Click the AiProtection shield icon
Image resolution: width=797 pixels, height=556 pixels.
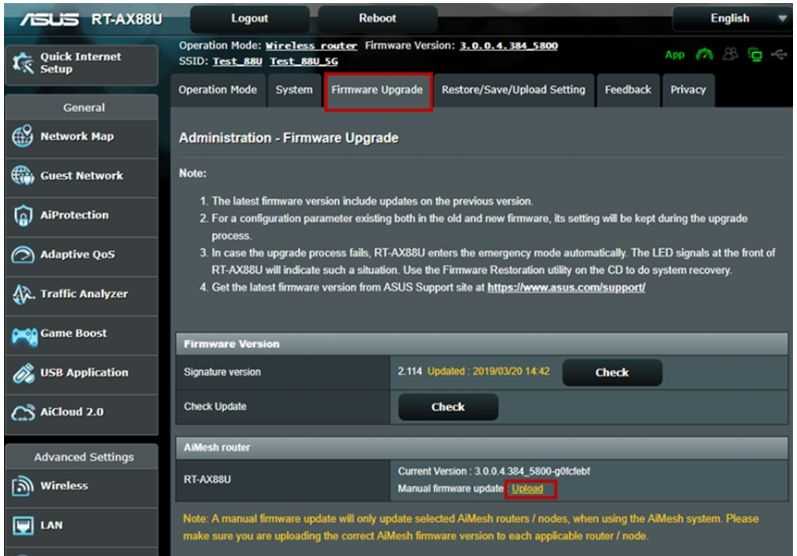(x=23, y=215)
